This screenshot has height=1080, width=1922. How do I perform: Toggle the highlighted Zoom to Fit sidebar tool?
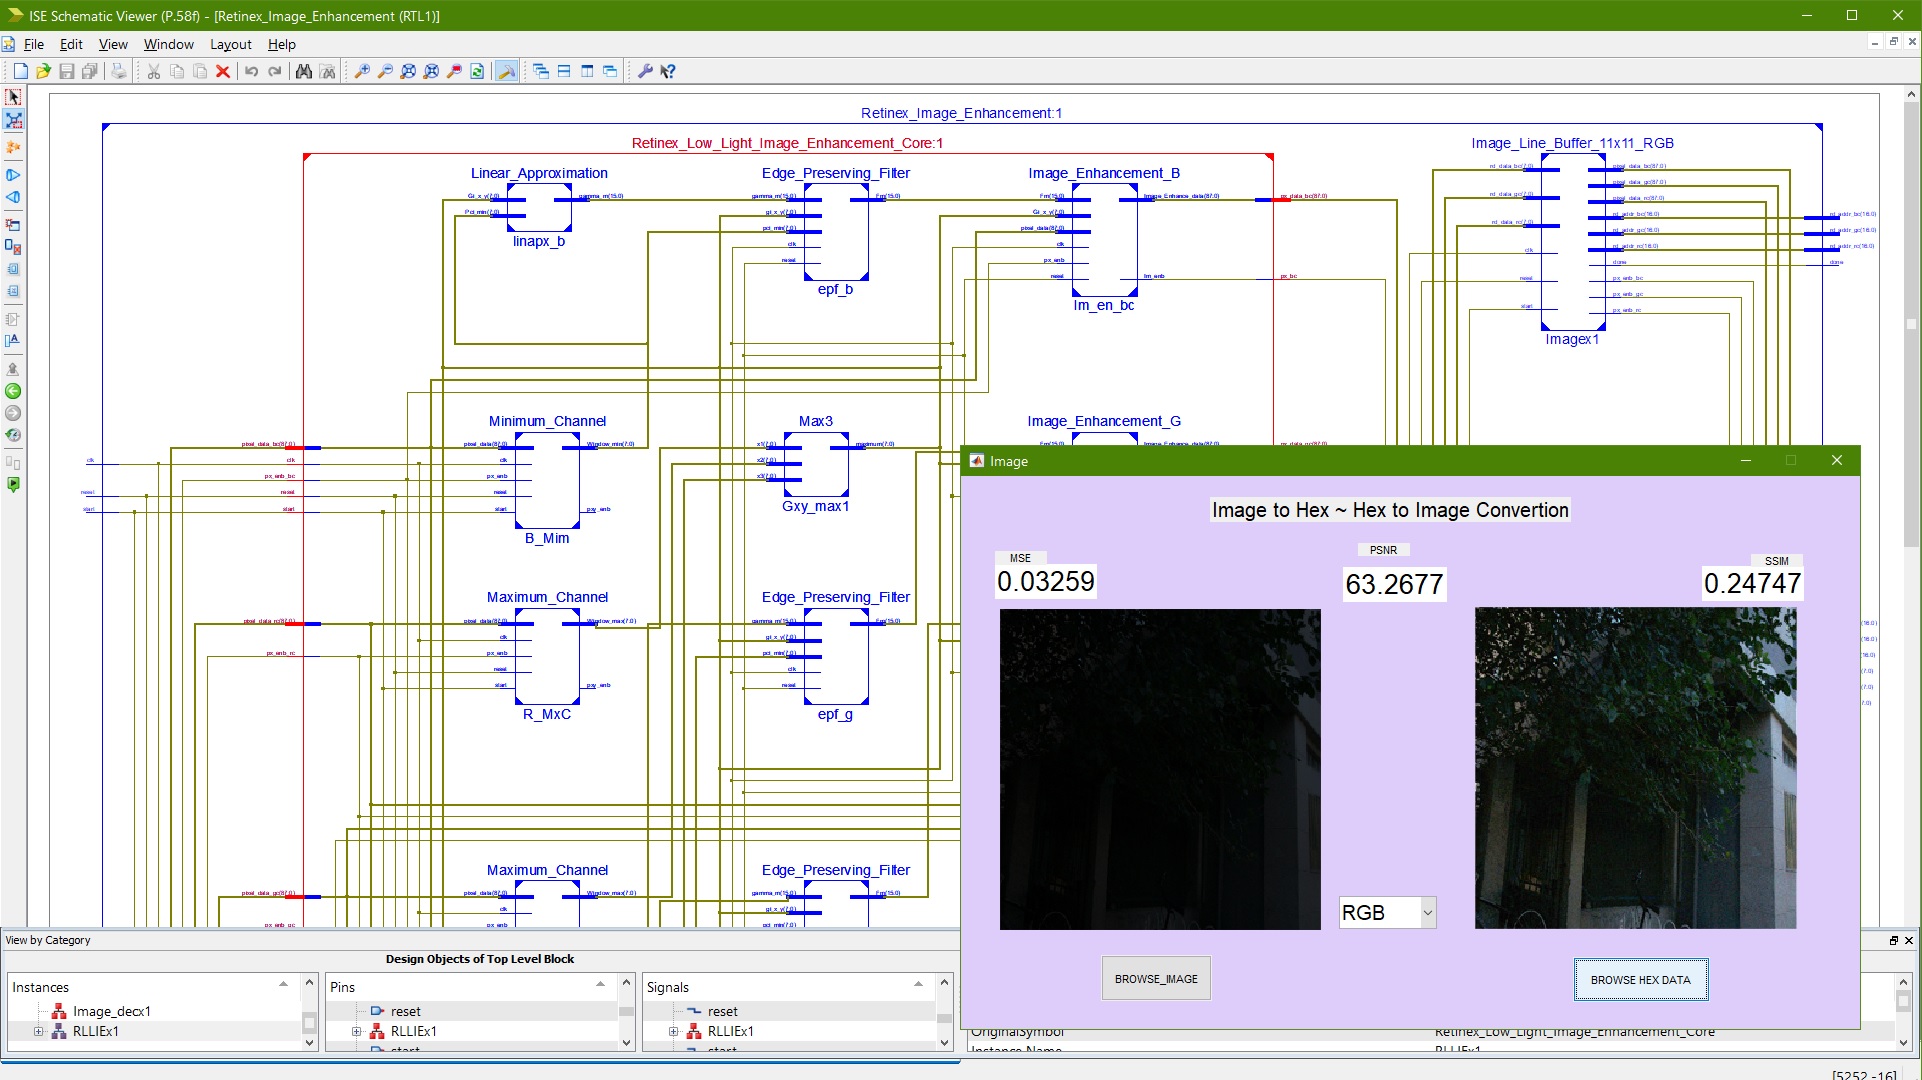(13, 120)
